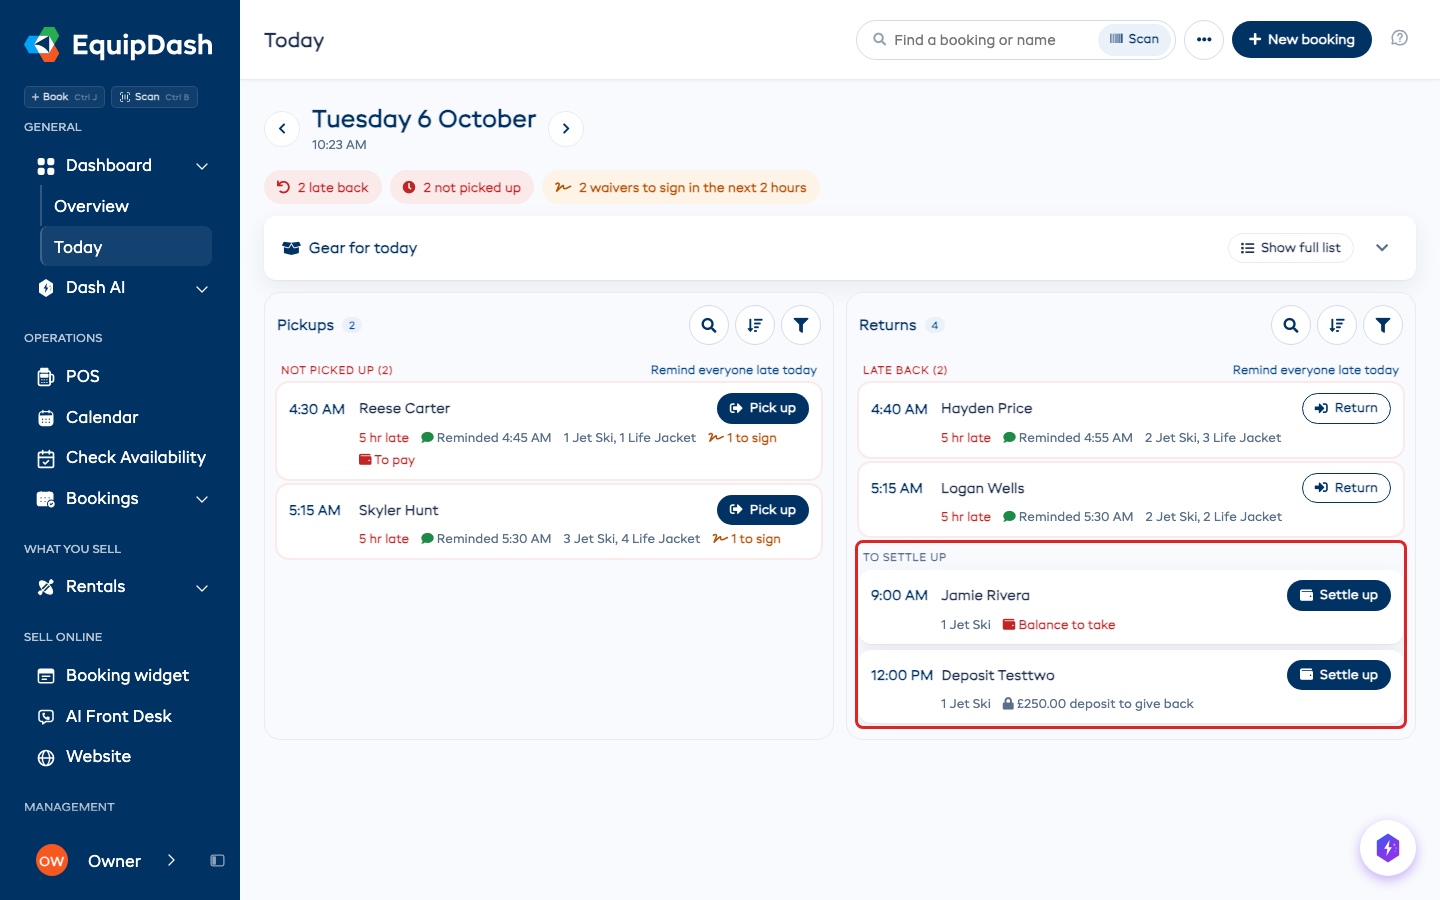Filter the Returns list
1440x900 pixels.
pos(1383,325)
